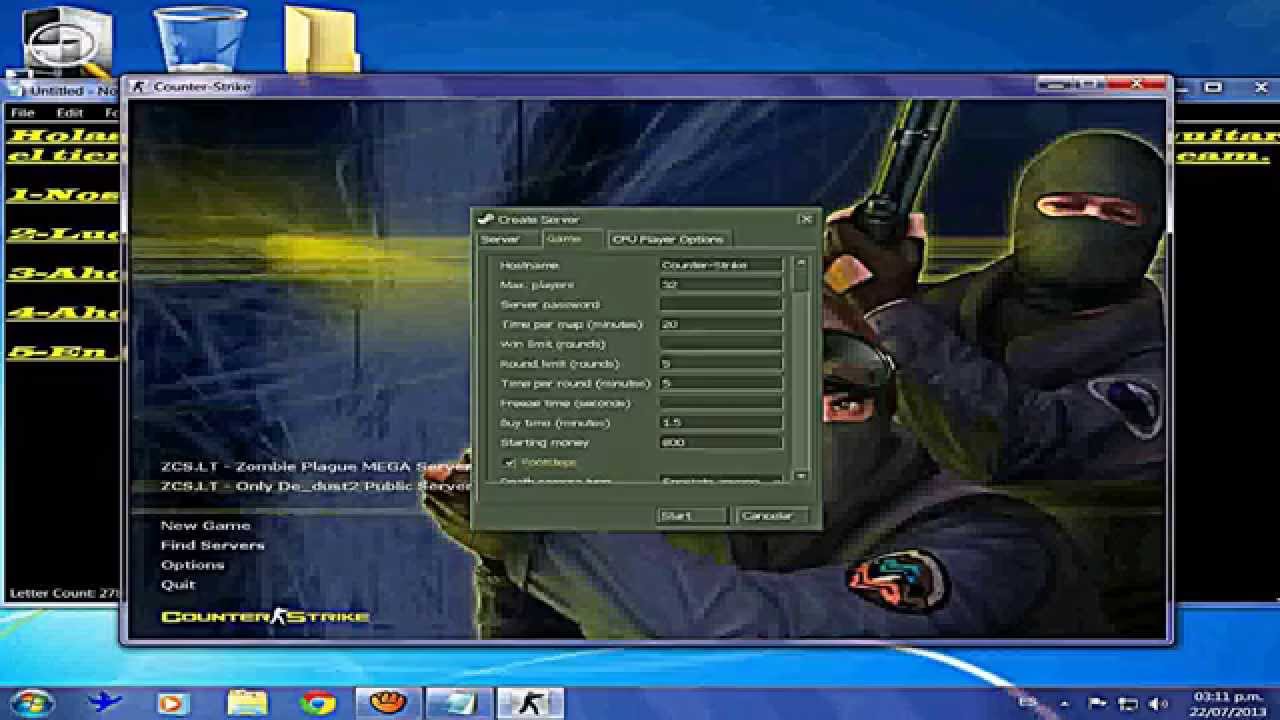
Task: Open the Edit menu in Notepad
Action: (x=69, y=113)
